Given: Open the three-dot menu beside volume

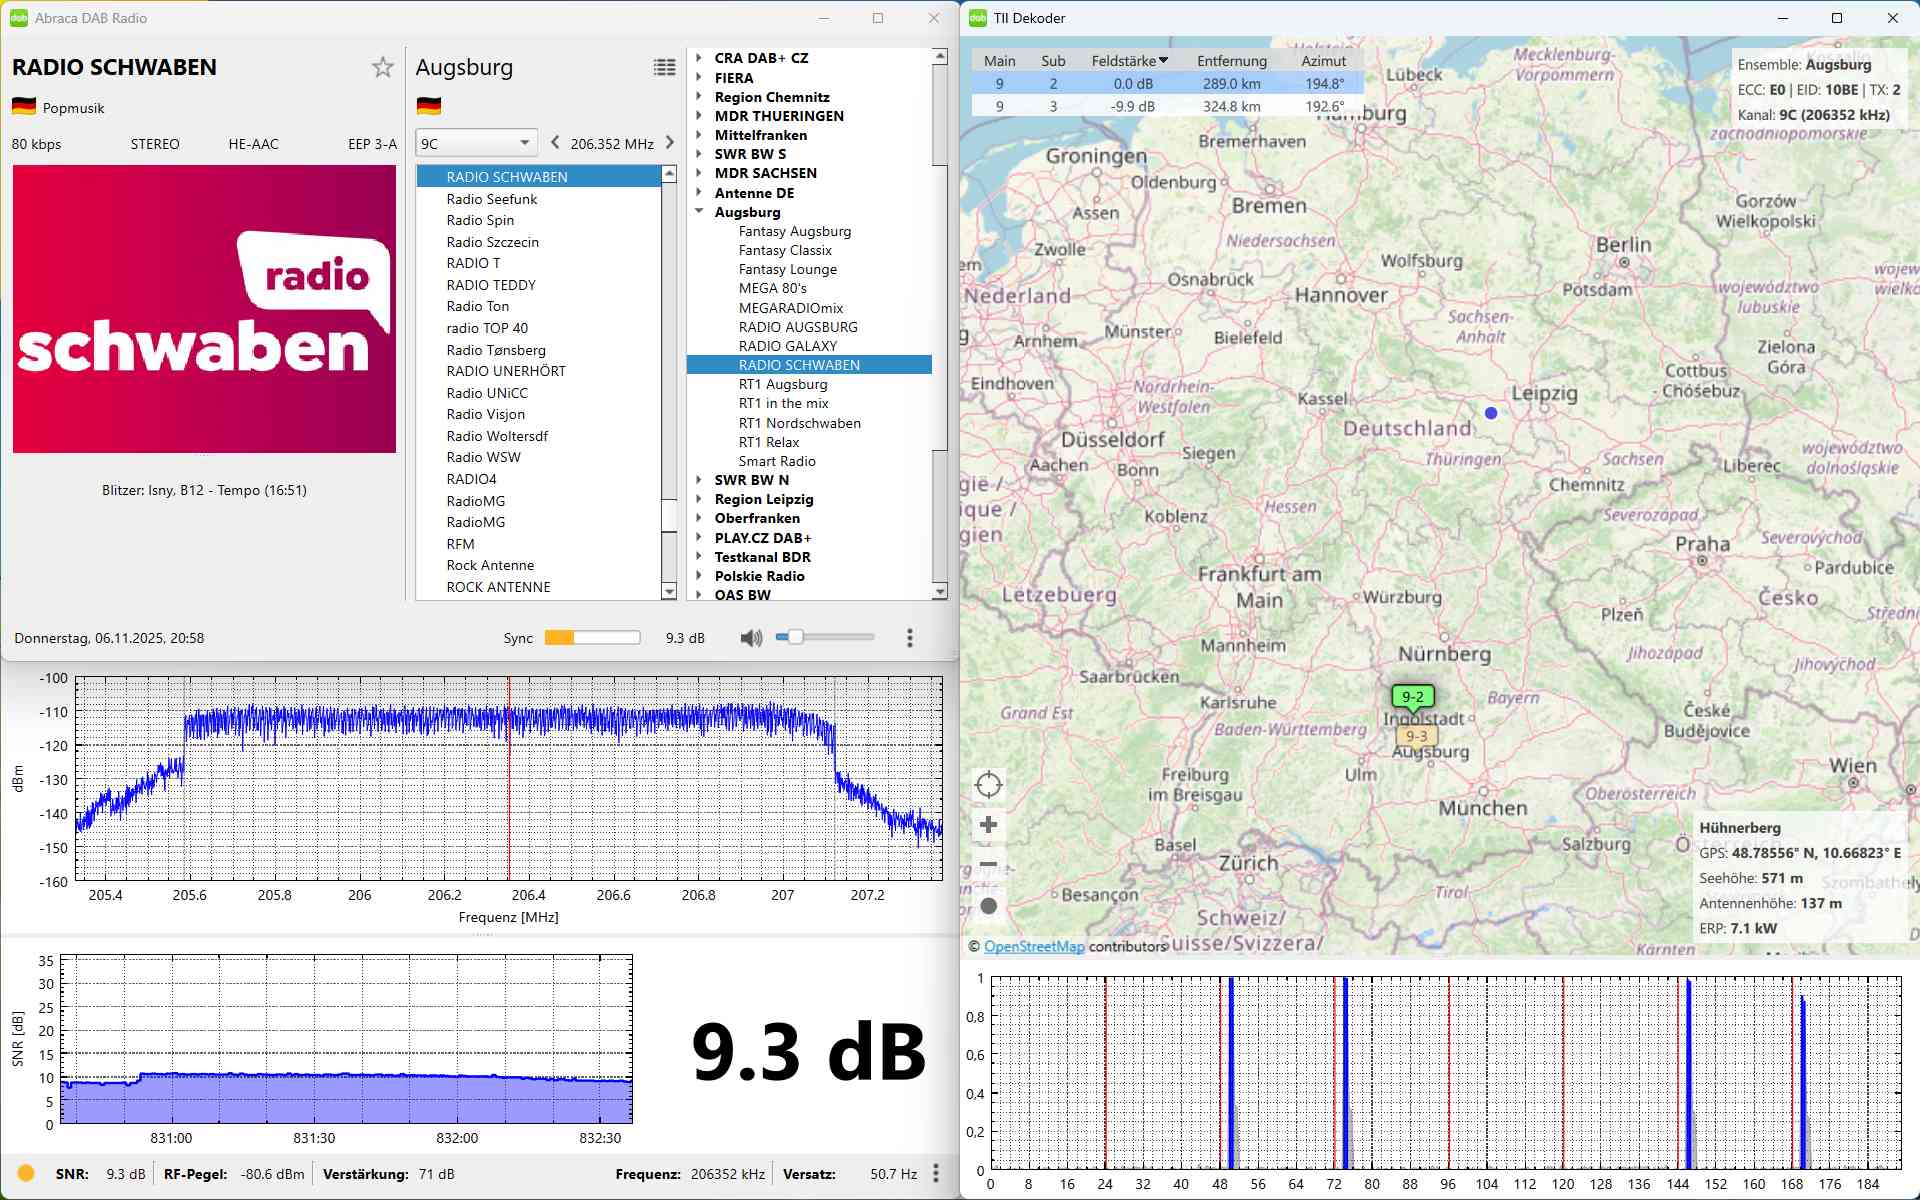Looking at the screenshot, I should pyautogui.click(x=909, y=638).
